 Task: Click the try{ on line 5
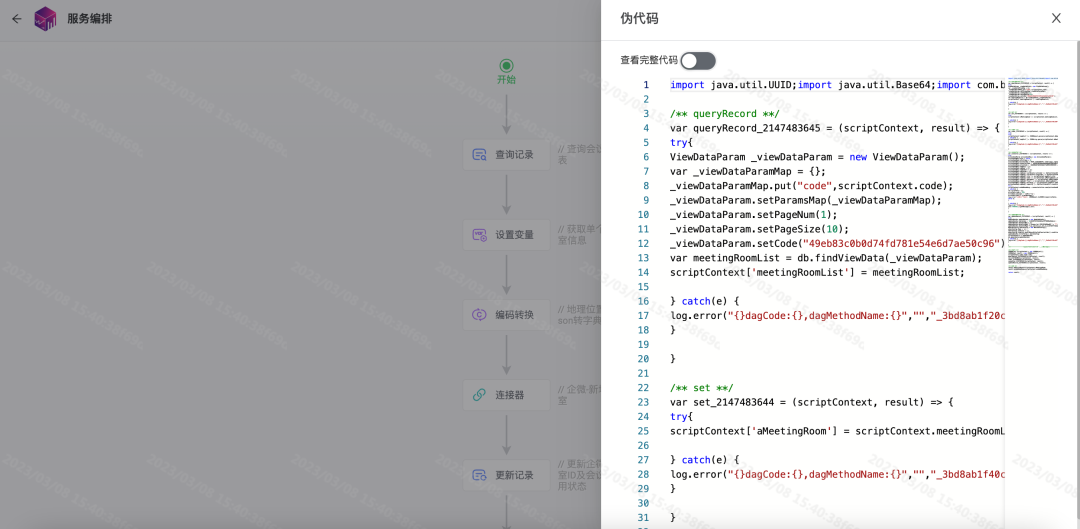681,143
